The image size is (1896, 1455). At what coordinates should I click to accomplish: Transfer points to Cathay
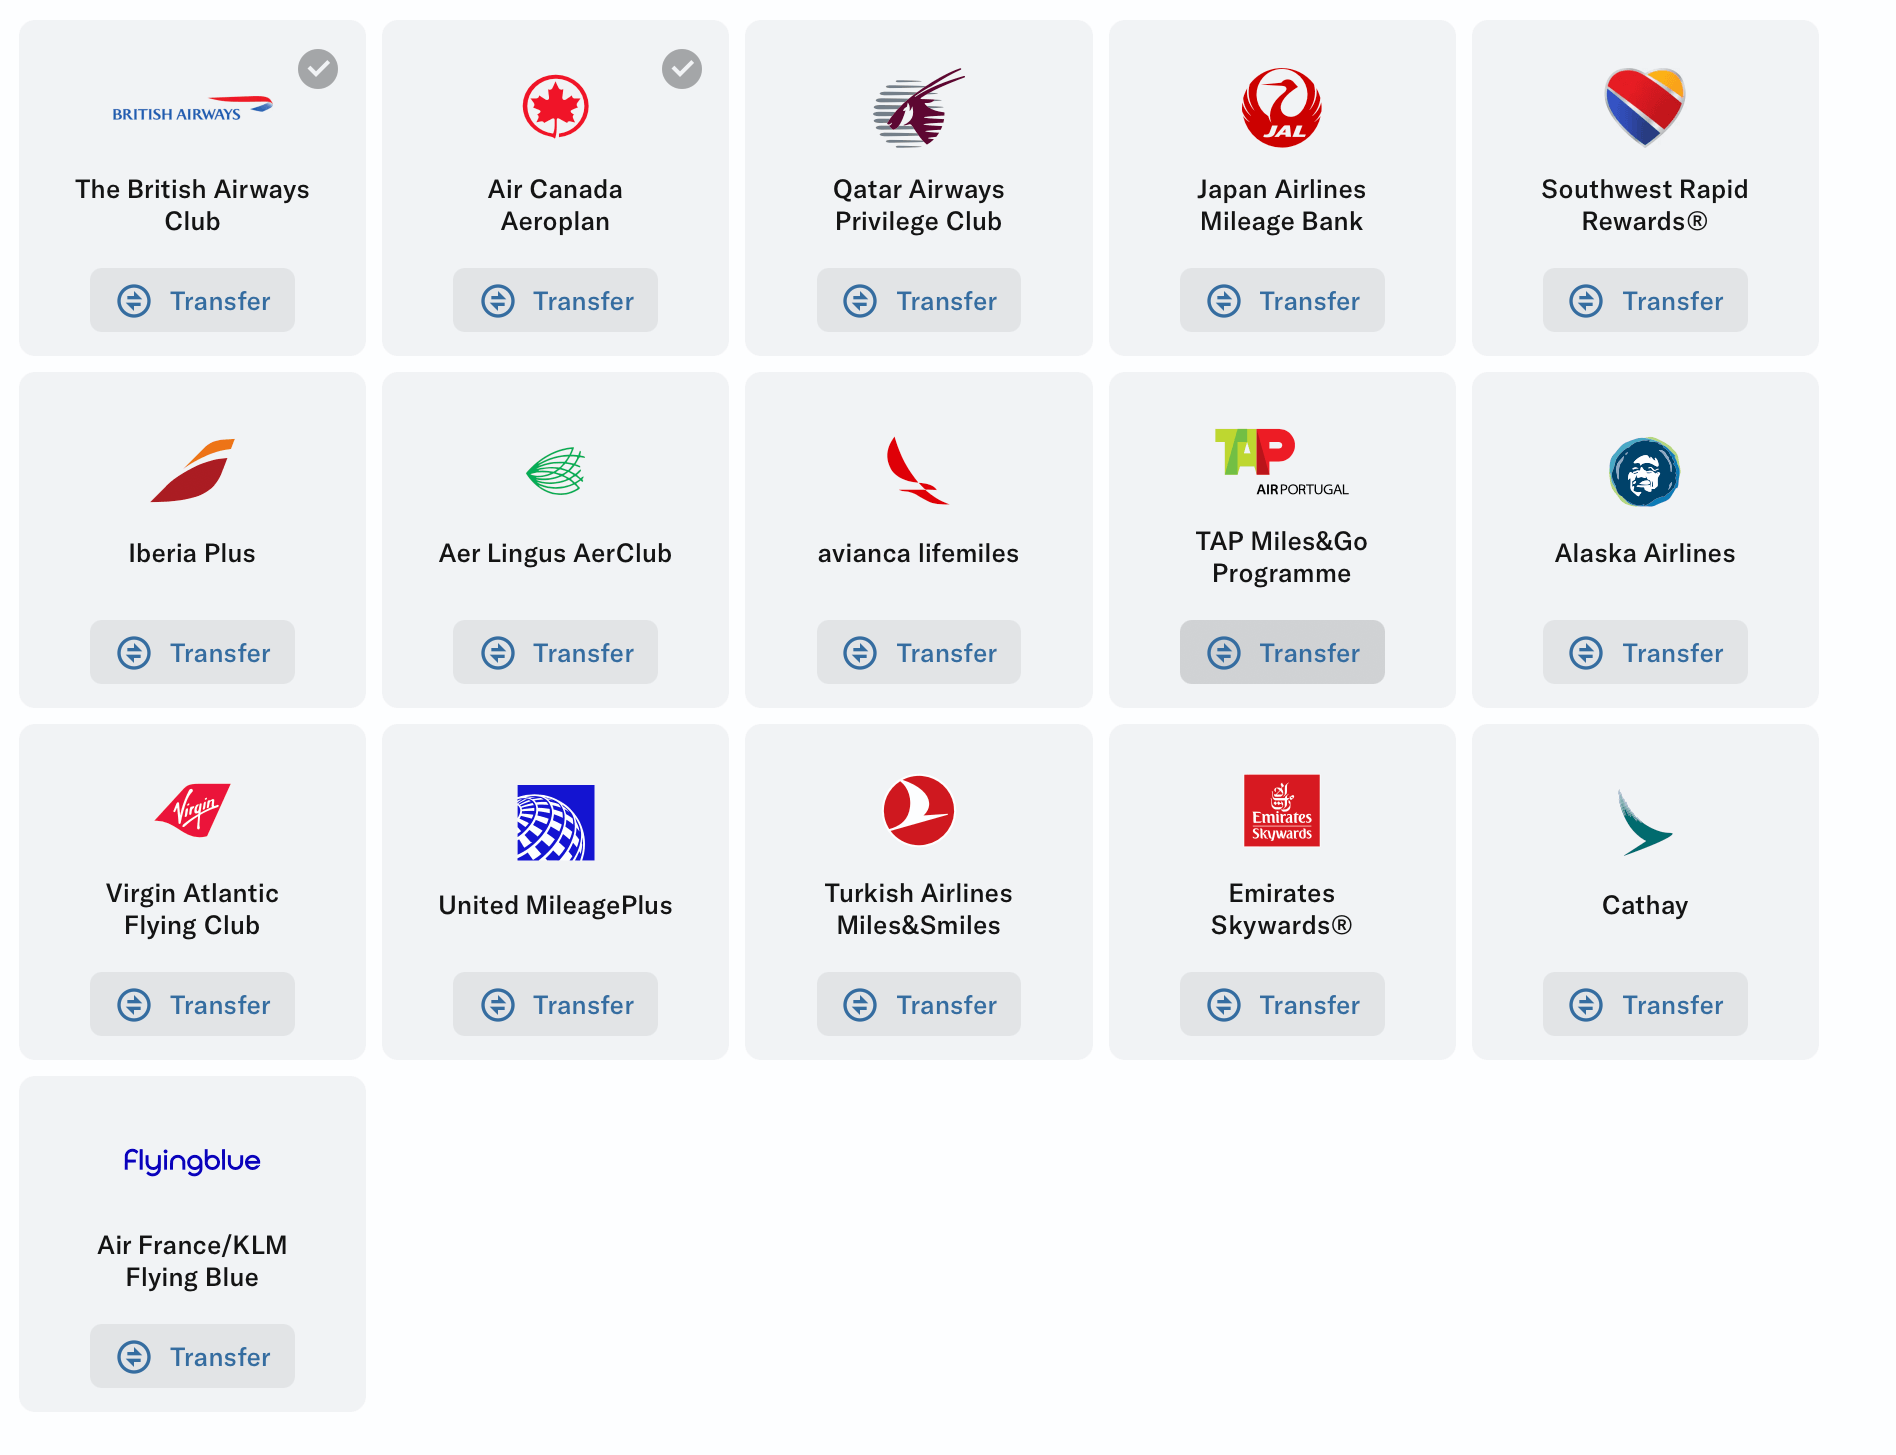[x=1645, y=1004]
